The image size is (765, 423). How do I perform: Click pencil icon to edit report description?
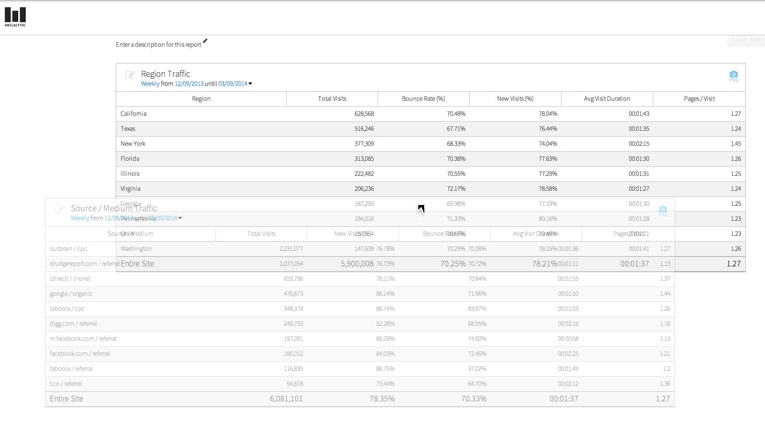(205, 42)
